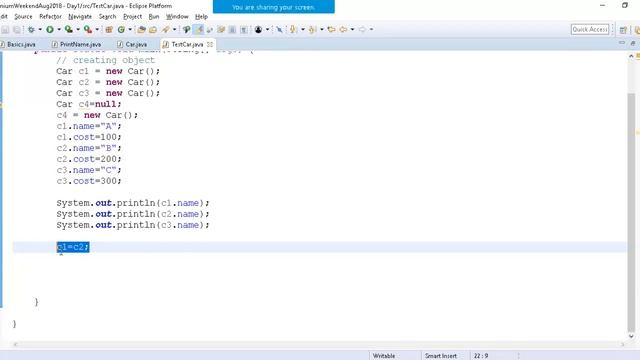Open the Refactor menu
This screenshot has height=360, width=640.
coord(50,16)
